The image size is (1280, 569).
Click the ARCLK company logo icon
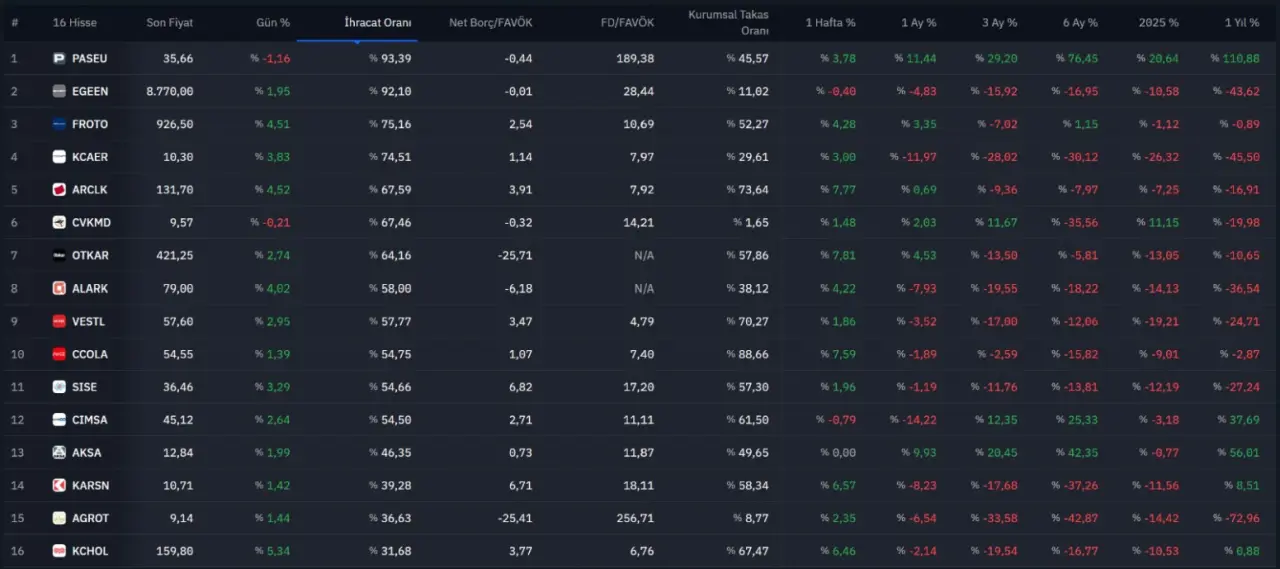tap(59, 190)
